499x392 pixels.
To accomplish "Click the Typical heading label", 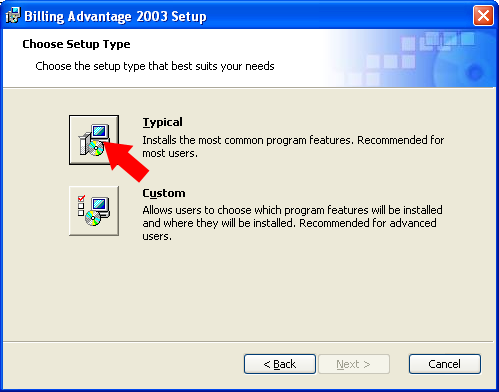I will [162, 122].
